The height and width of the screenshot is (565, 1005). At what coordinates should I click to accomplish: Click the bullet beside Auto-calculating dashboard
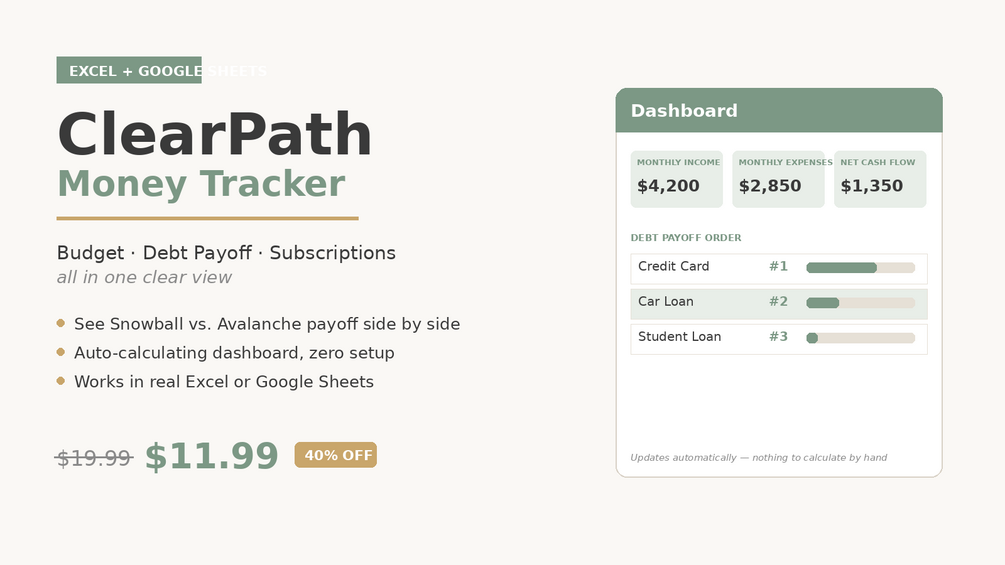point(61,352)
